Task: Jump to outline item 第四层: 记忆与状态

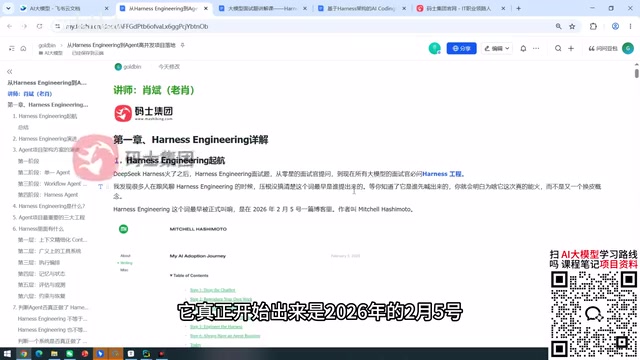Action: point(41,273)
